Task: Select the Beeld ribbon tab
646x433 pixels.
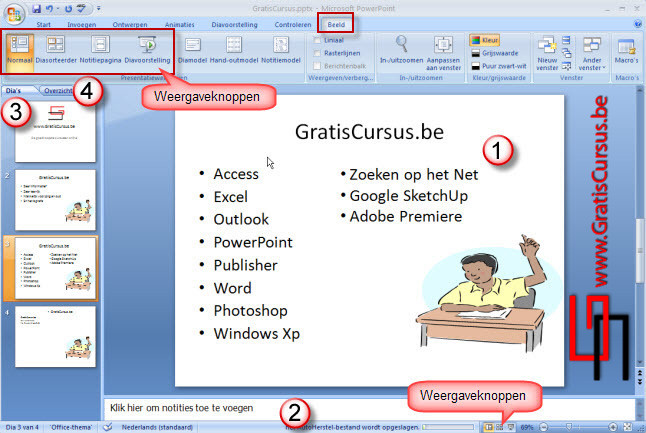Action: pos(336,25)
